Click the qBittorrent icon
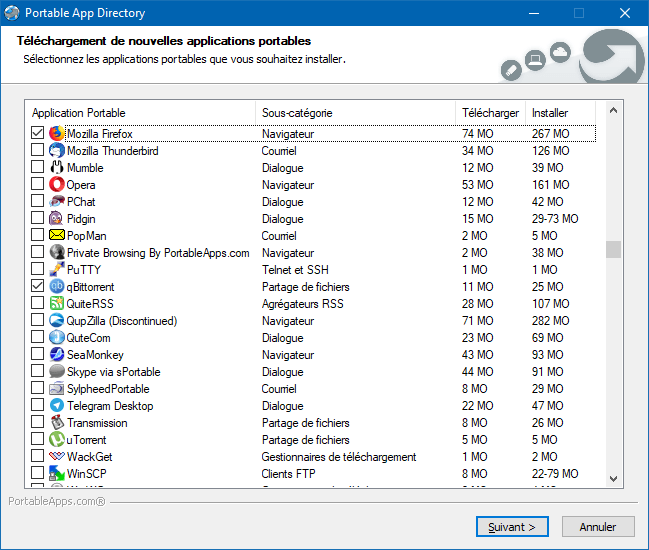Screen dimensions: 649x550 57,286
